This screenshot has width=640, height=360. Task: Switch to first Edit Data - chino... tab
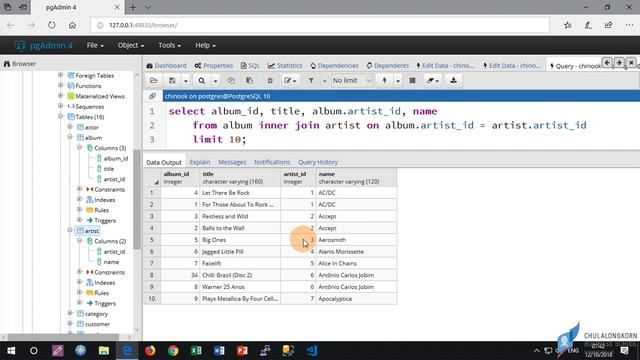445,66
